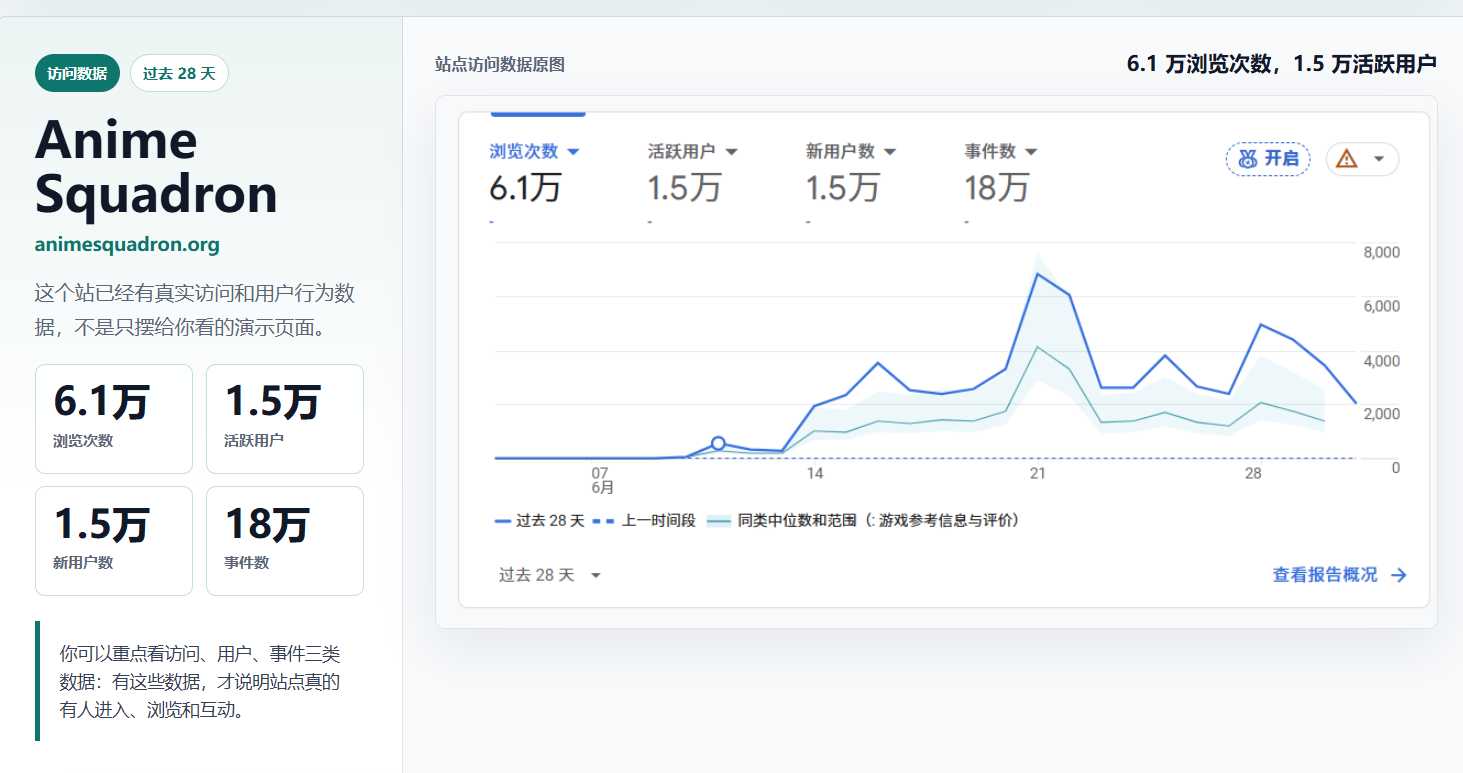Viewport: 1463px width, 773px height.
Task: Click the 8,000 y-axis label
Action: pos(1382,252)
